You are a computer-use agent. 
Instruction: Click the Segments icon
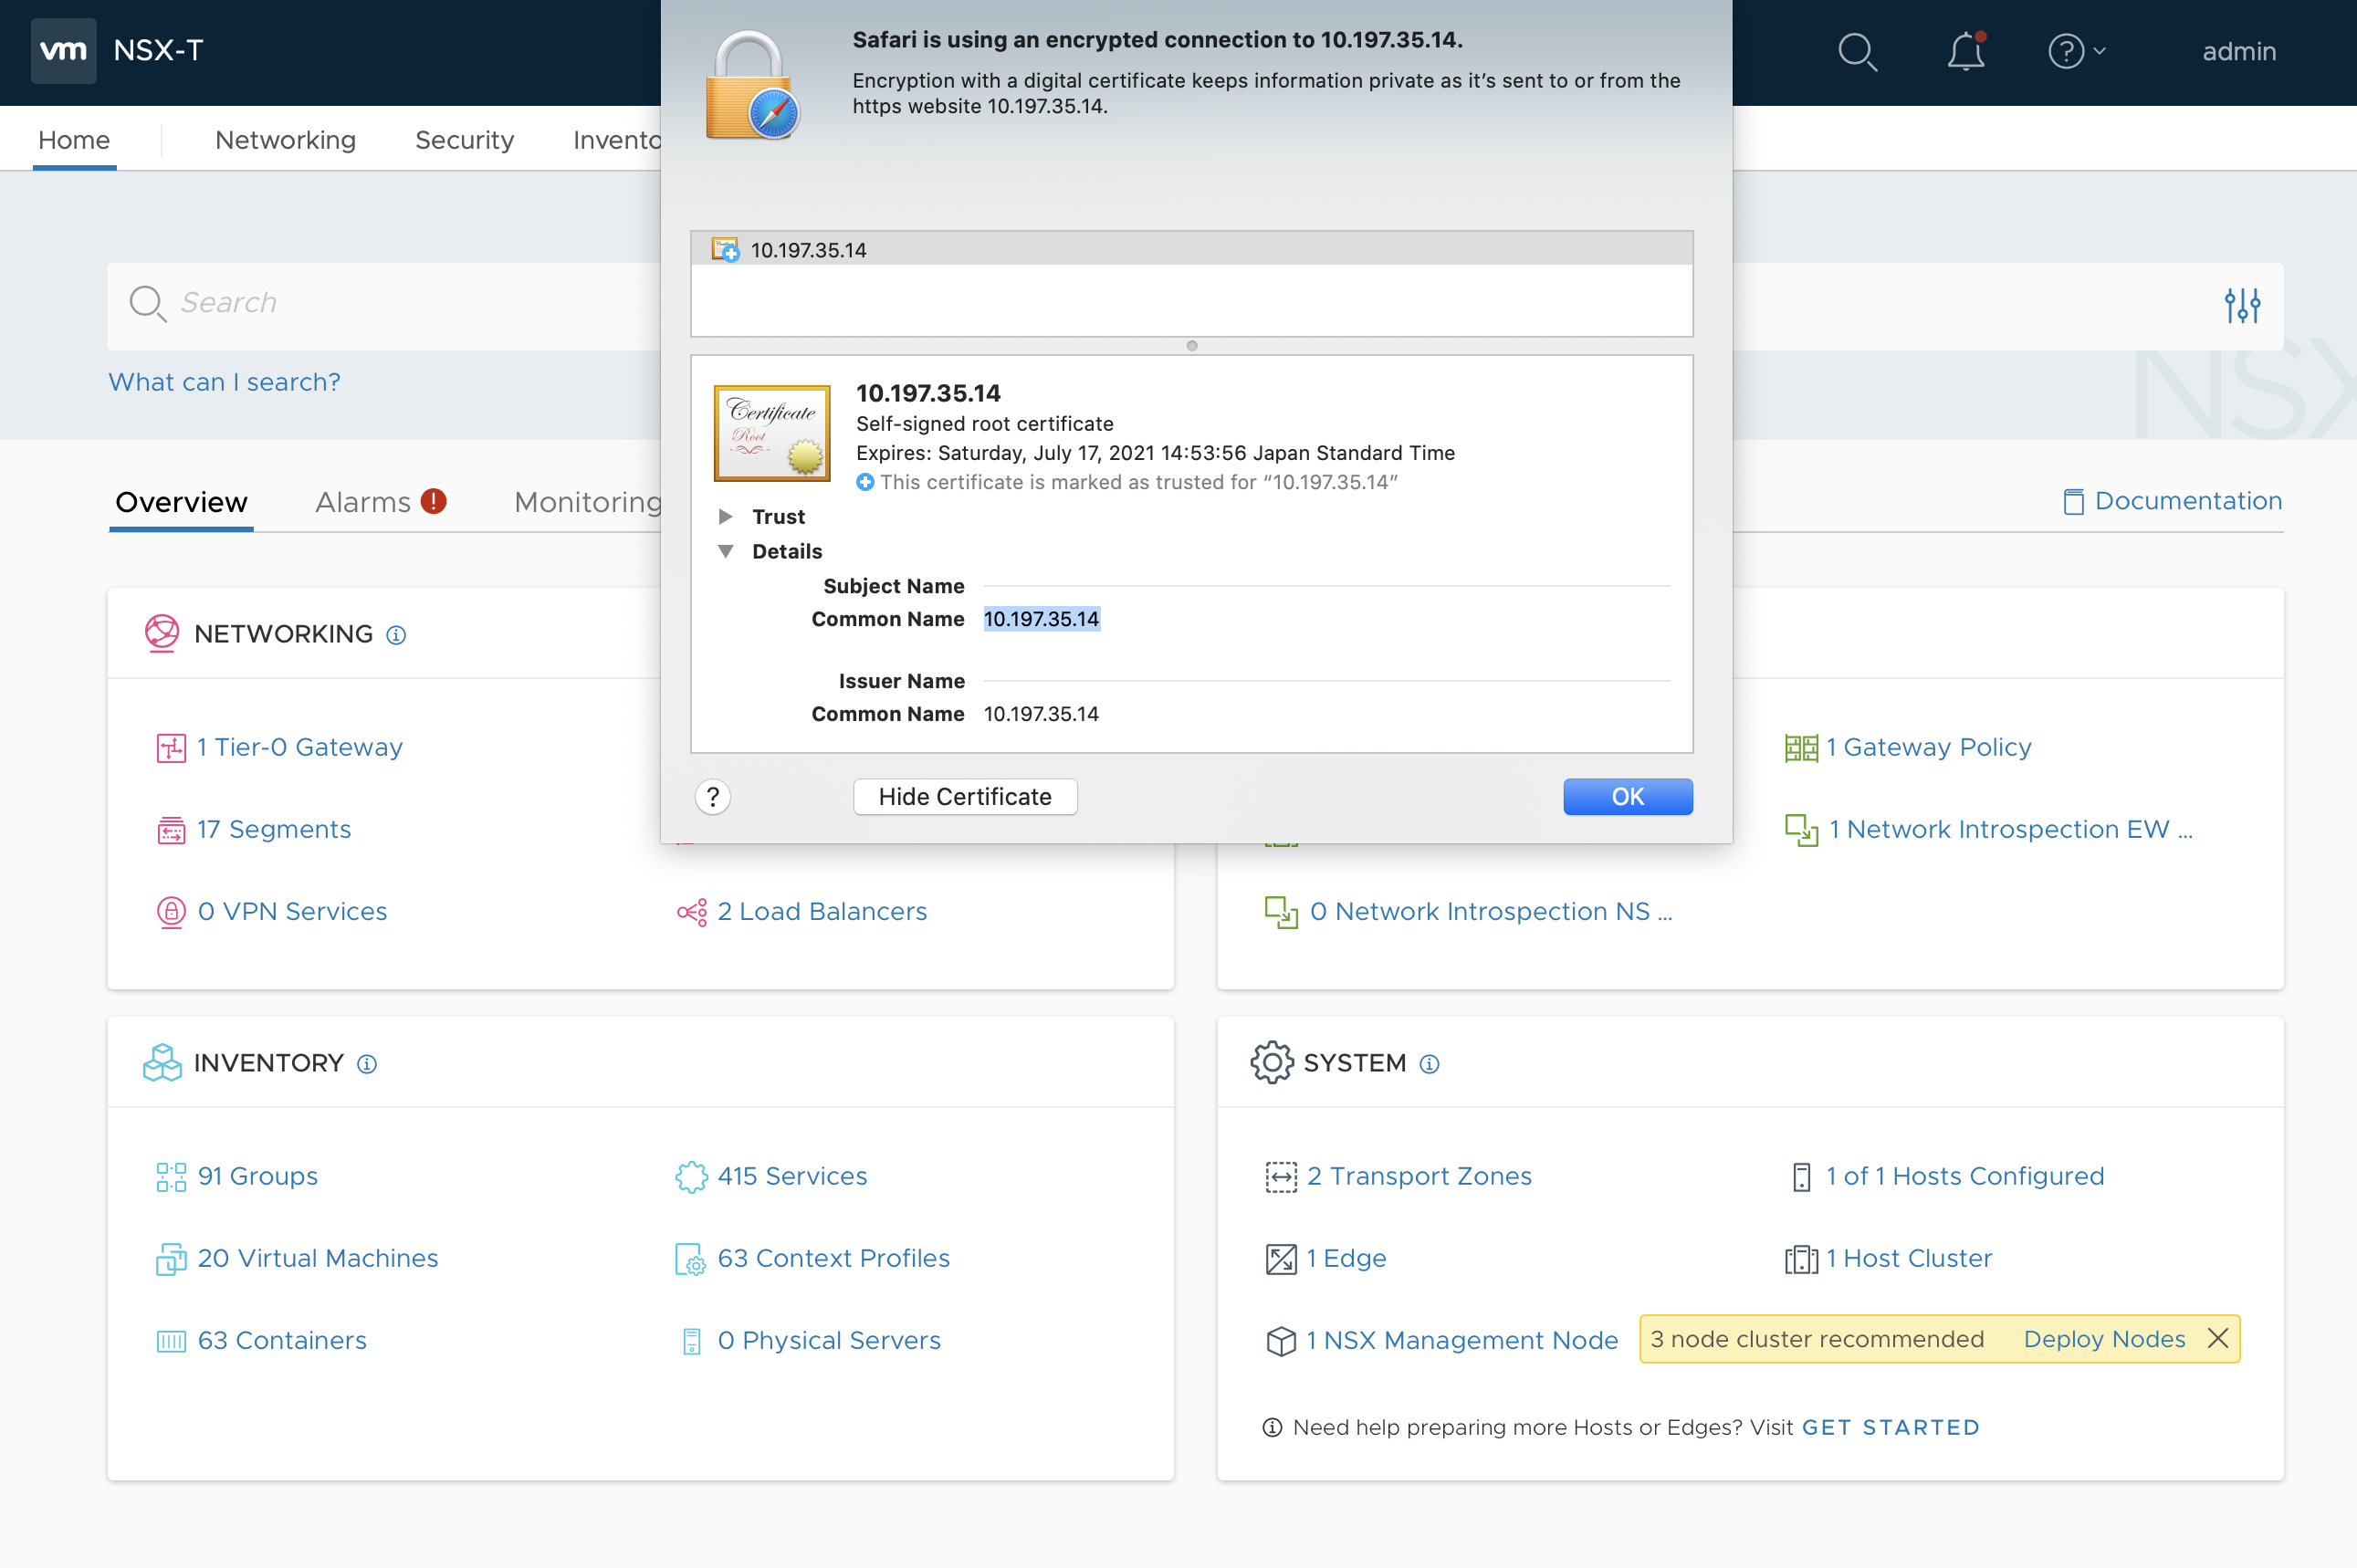click(x=171, y=830)
